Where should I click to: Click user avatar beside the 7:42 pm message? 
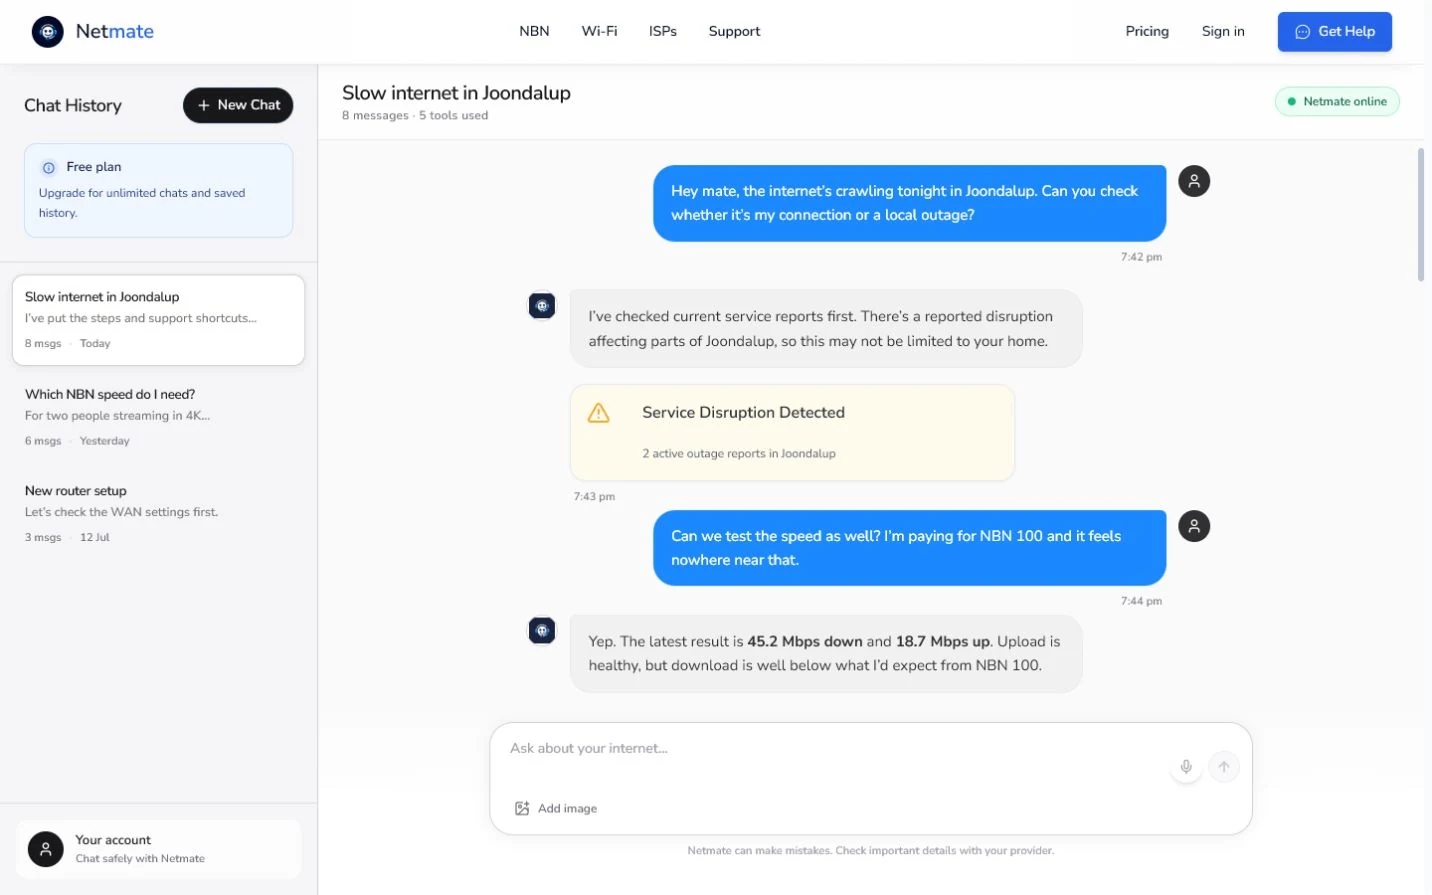click(1194, 181)
